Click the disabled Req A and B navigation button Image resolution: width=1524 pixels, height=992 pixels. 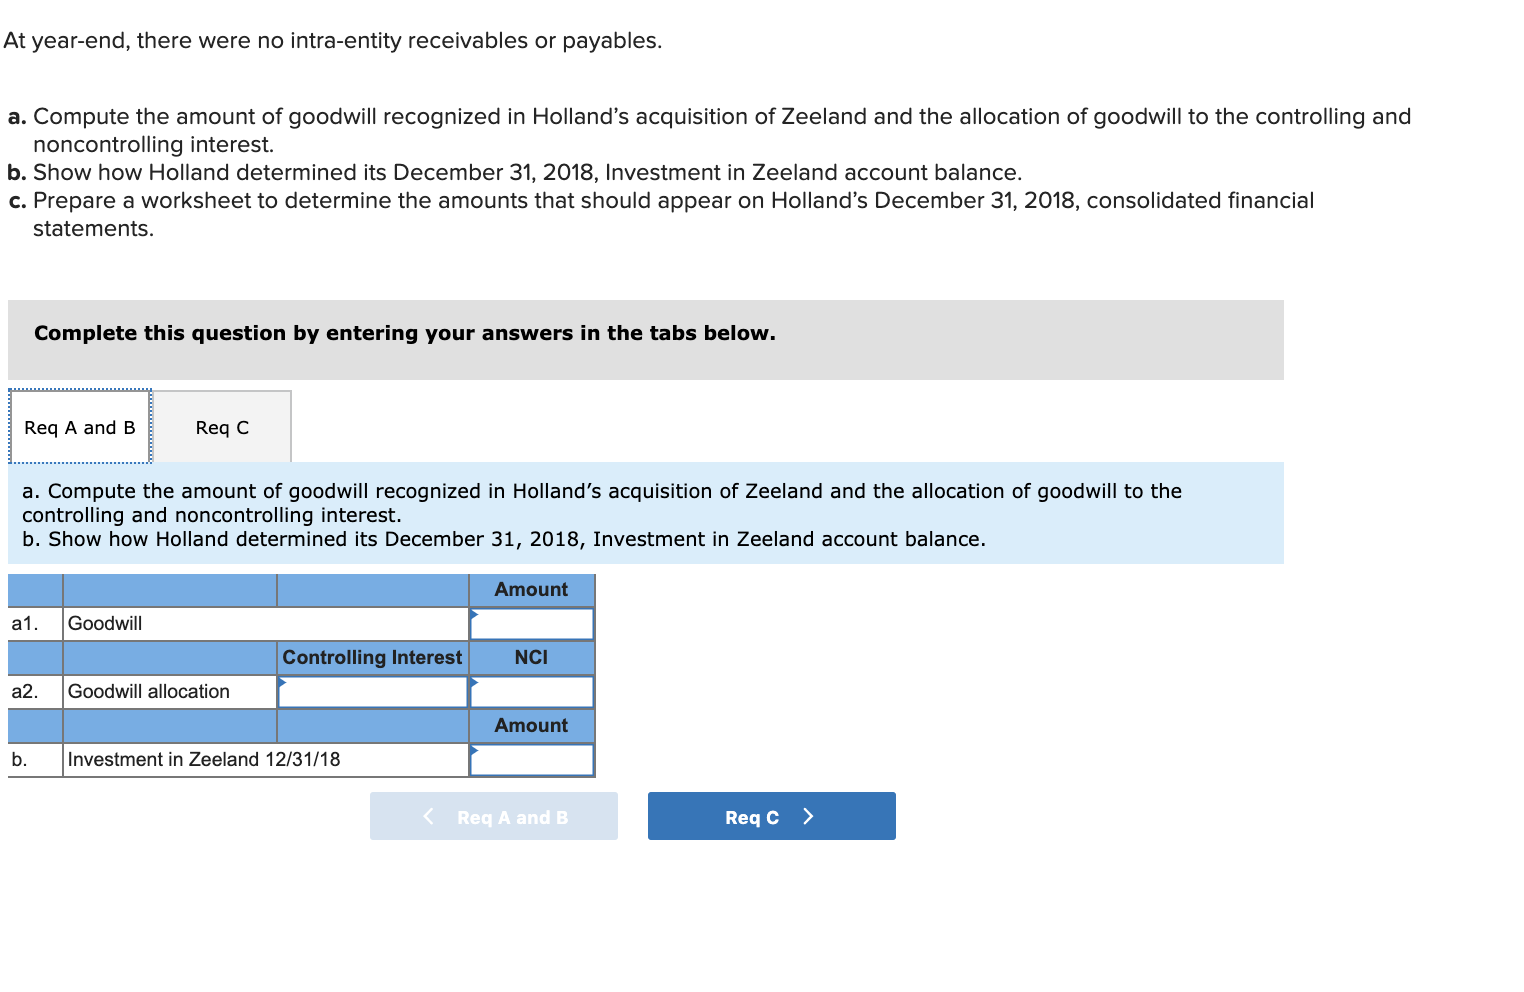tap(493, 816)
